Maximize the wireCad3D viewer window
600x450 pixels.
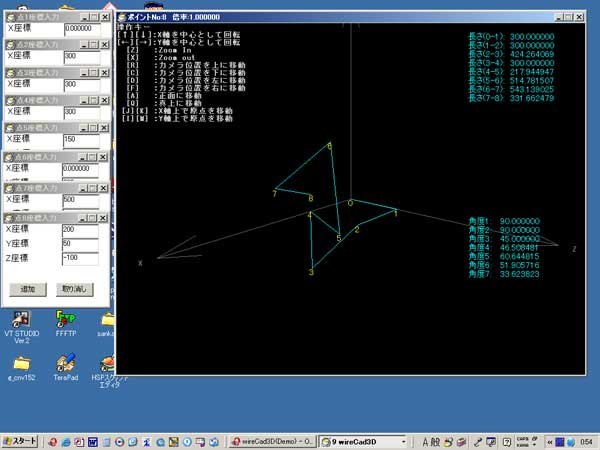click(x=570, y=18)
